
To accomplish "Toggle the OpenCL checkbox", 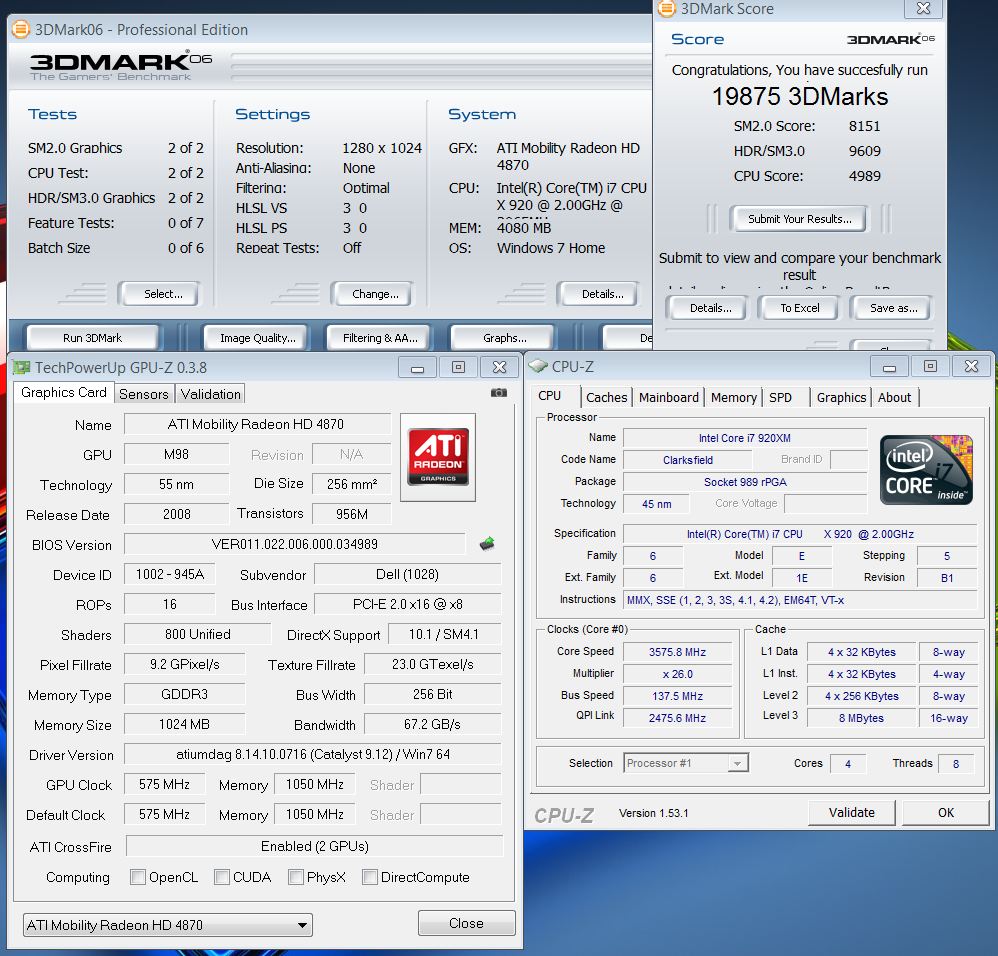I will (137, 877).
